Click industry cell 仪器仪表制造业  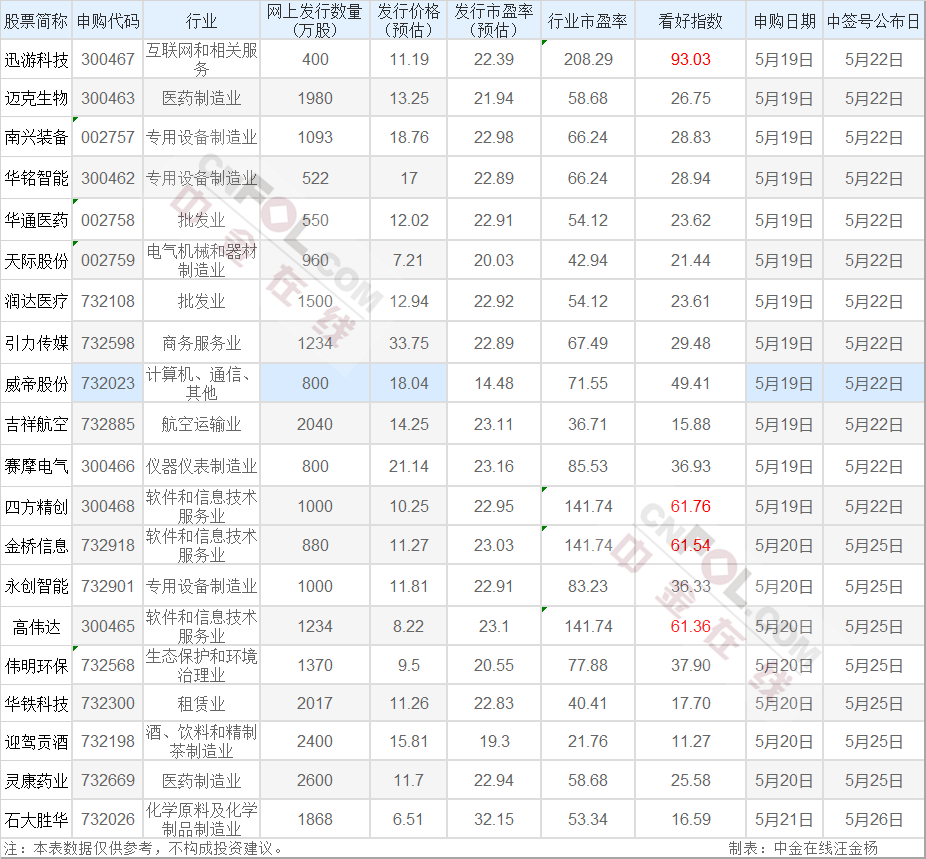pos(201,466)
